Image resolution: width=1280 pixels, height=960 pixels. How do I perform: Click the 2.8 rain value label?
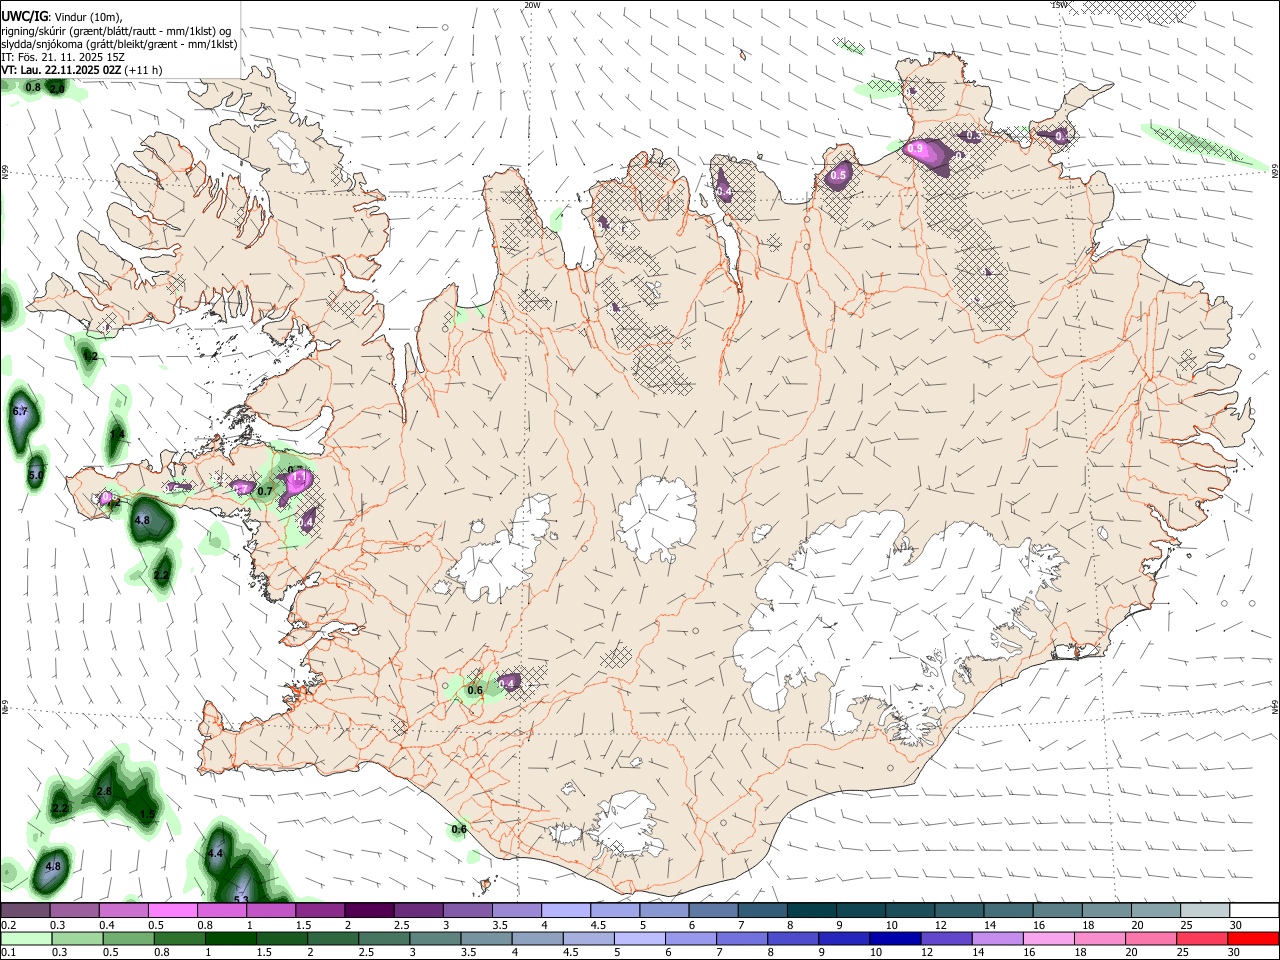pyautogui.click(x=104, y=791)
